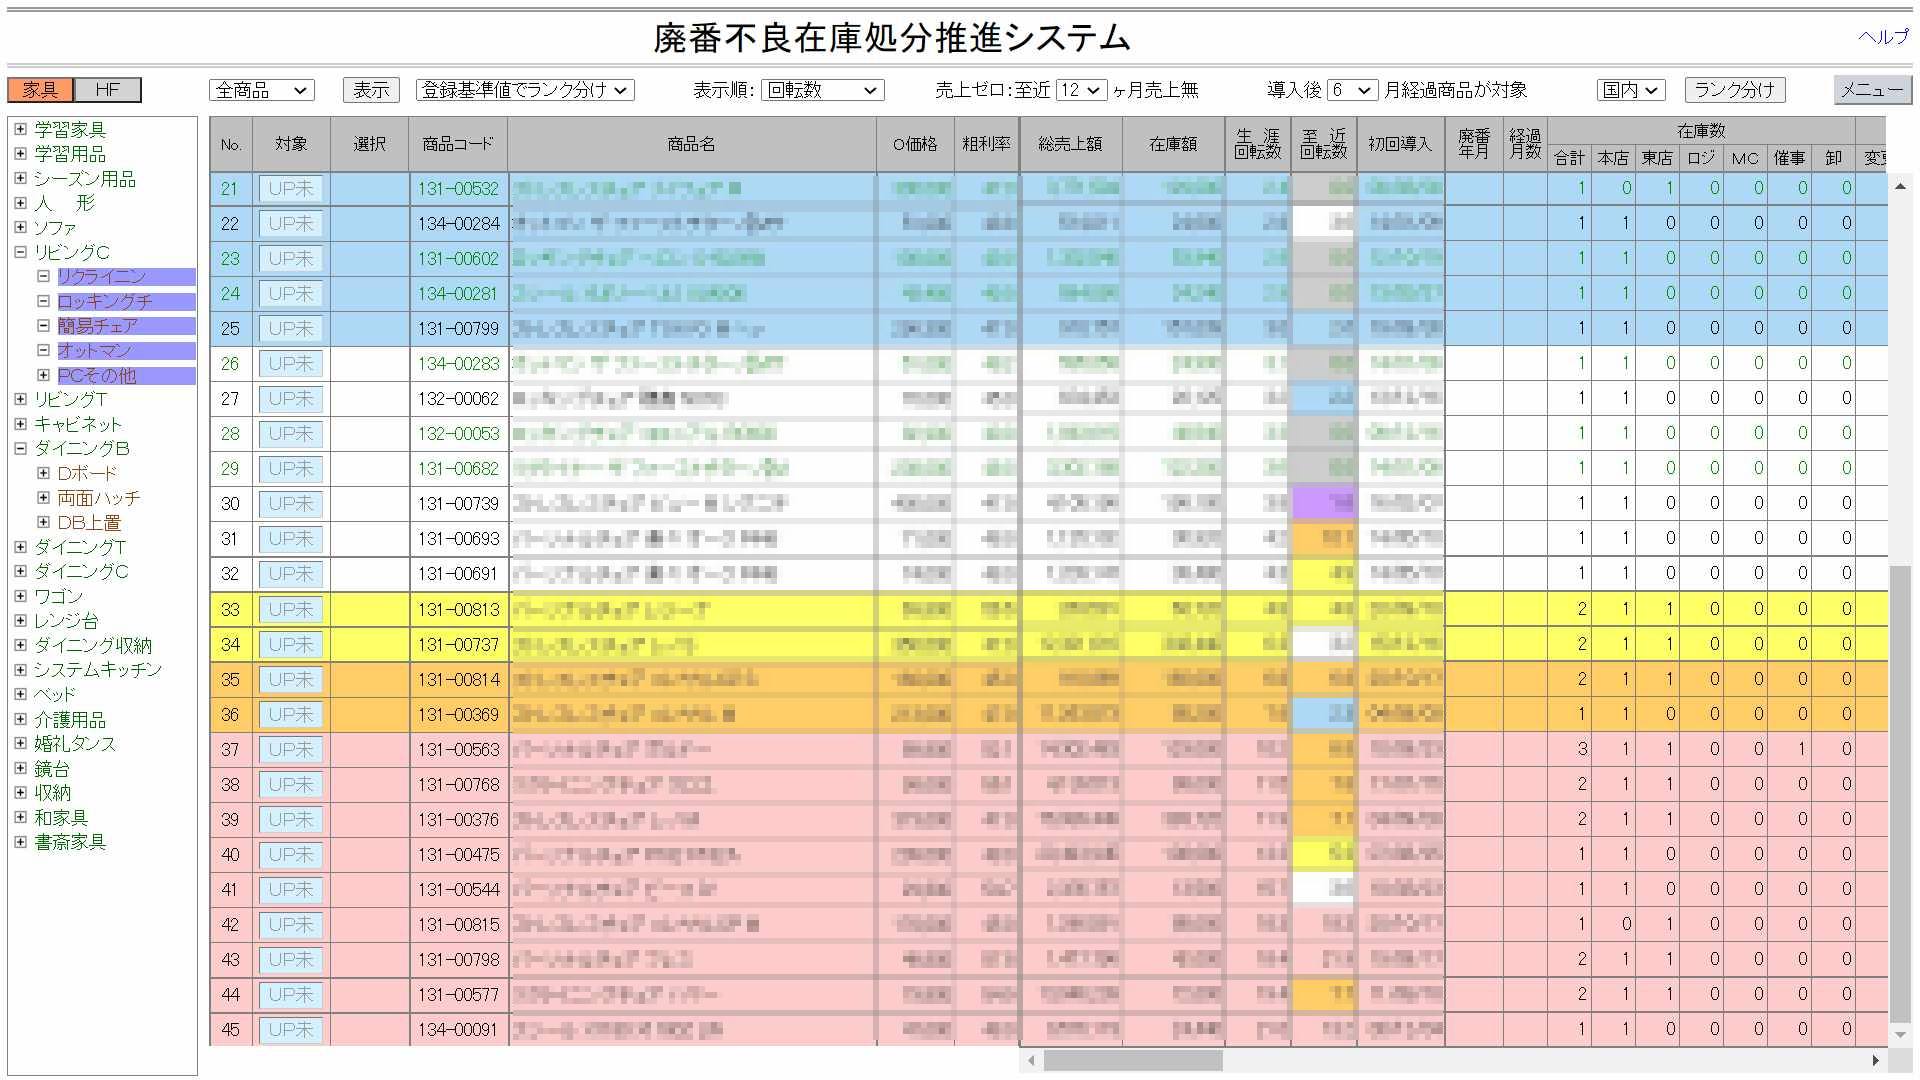Expand the 学習家具 tree node
1920x1080 pixels.
pyautogui.click(x=20, y=129)
